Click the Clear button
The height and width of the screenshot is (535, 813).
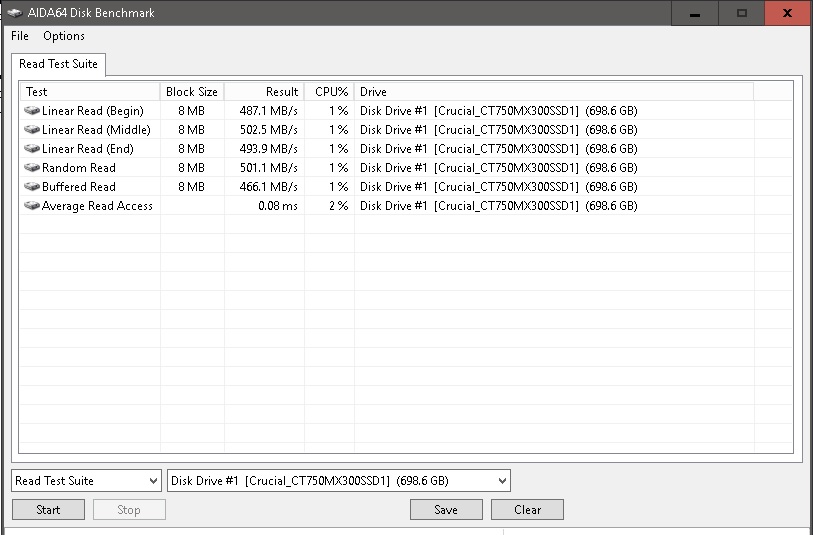pos(527,510)
